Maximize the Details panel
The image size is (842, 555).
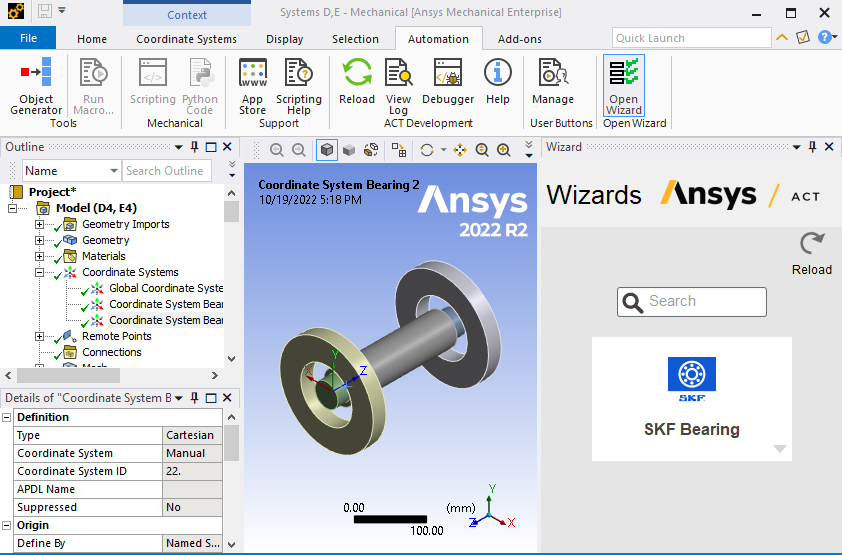click(x=211, y=398)
